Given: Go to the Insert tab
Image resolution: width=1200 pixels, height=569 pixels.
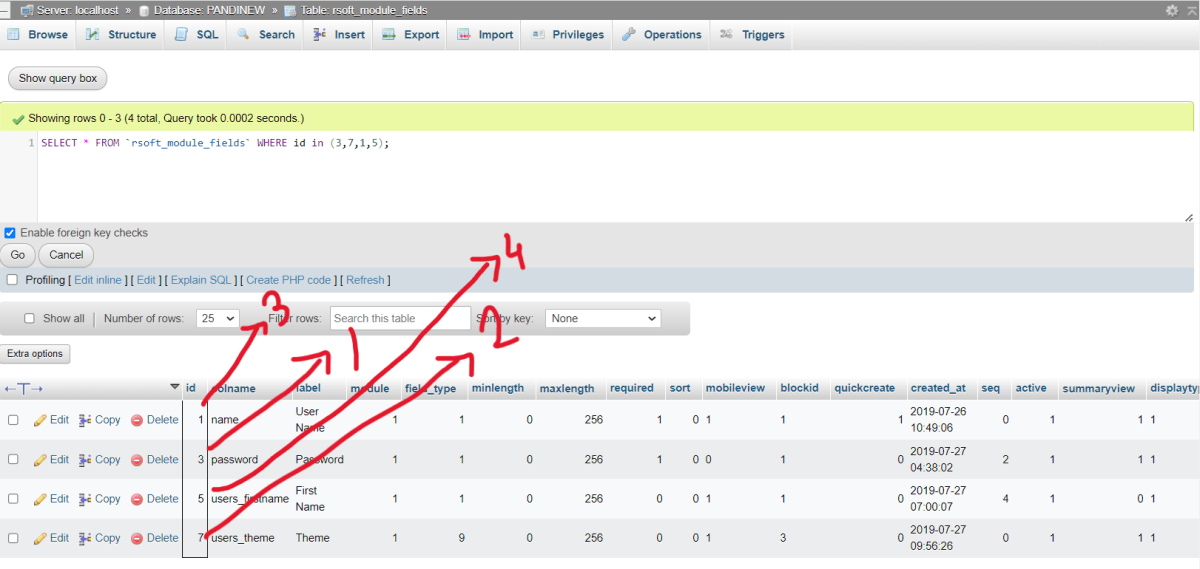Looking at the screenshot, I should click(339, 34).
